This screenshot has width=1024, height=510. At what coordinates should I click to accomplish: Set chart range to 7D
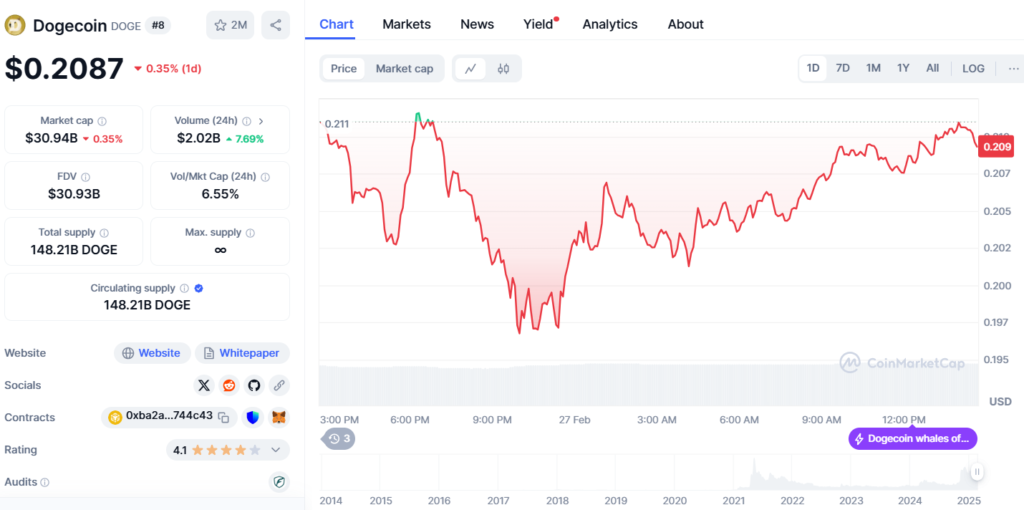(843, 69)
